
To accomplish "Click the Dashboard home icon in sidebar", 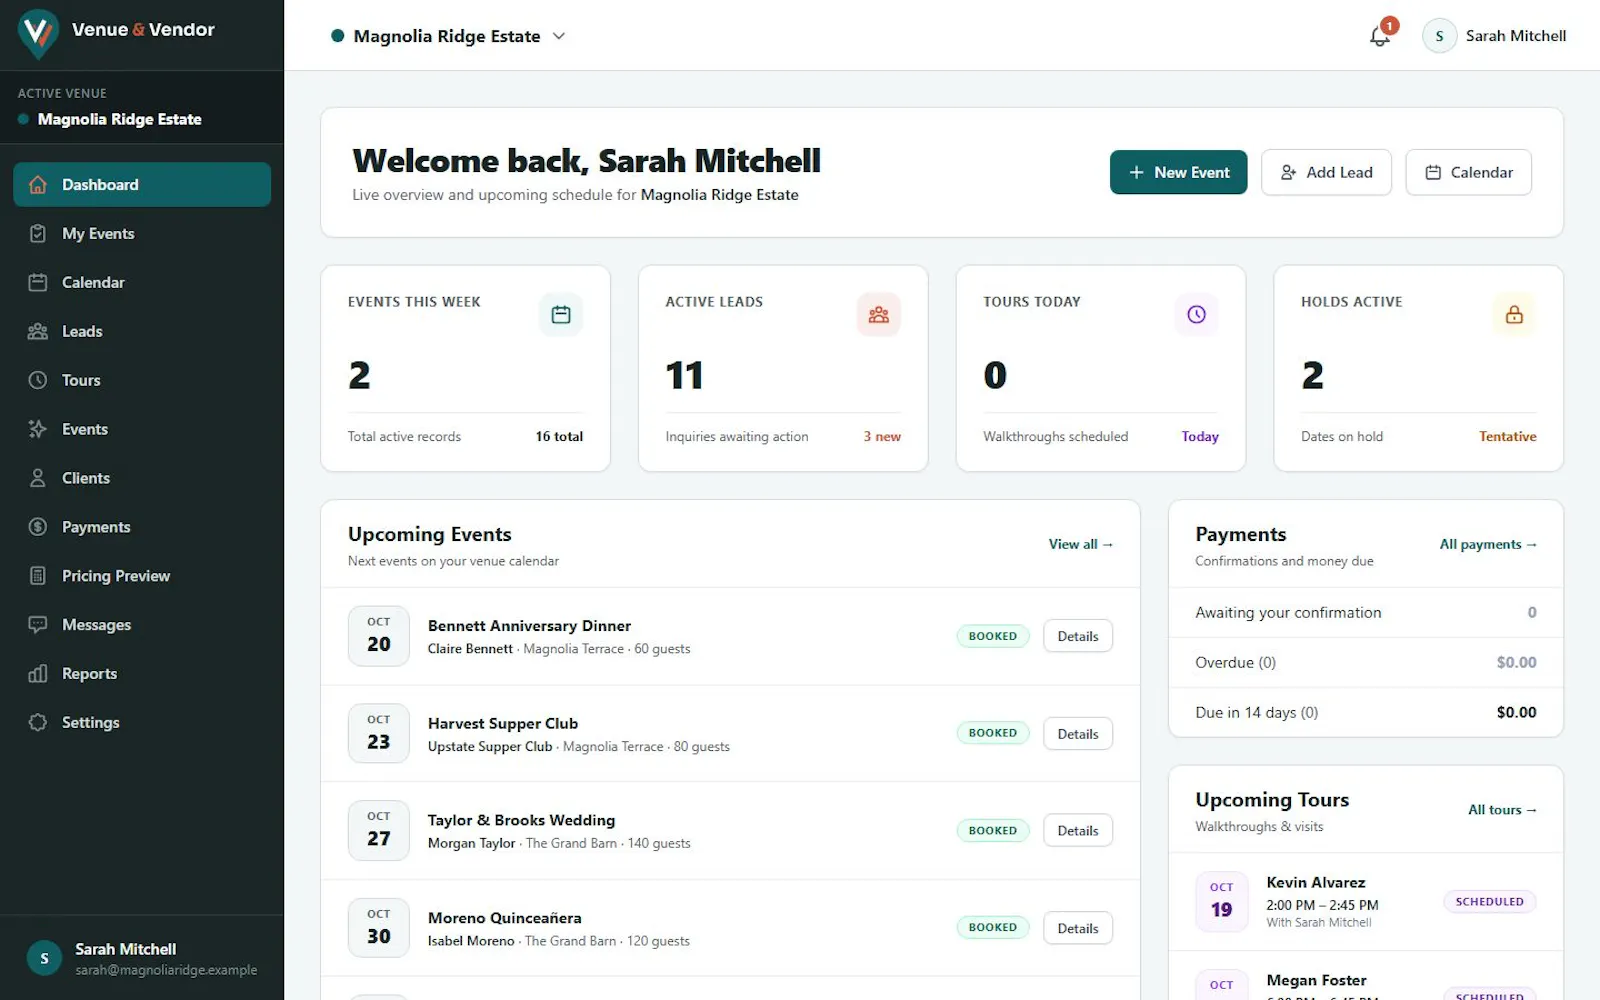I will (x=38, y=185).
